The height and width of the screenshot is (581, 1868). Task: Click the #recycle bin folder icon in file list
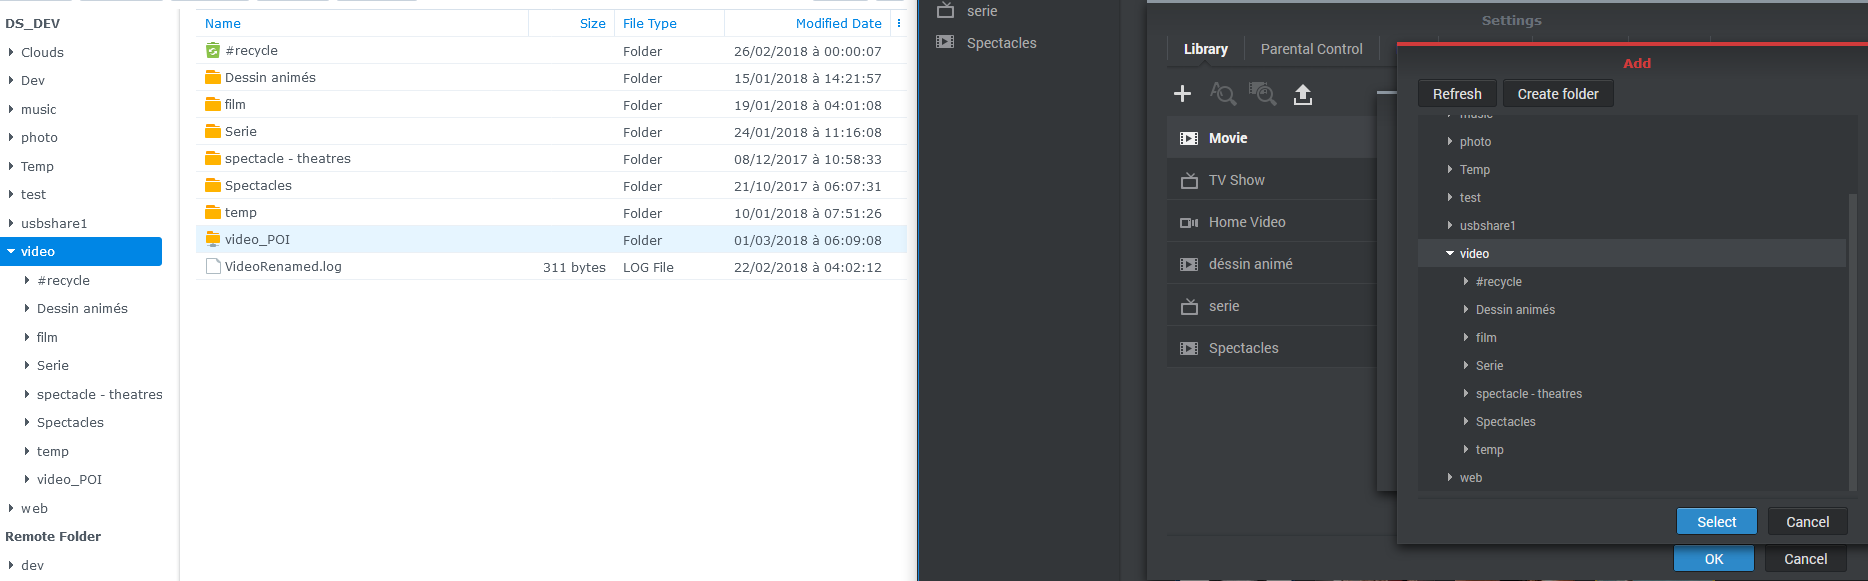point(213,50)
